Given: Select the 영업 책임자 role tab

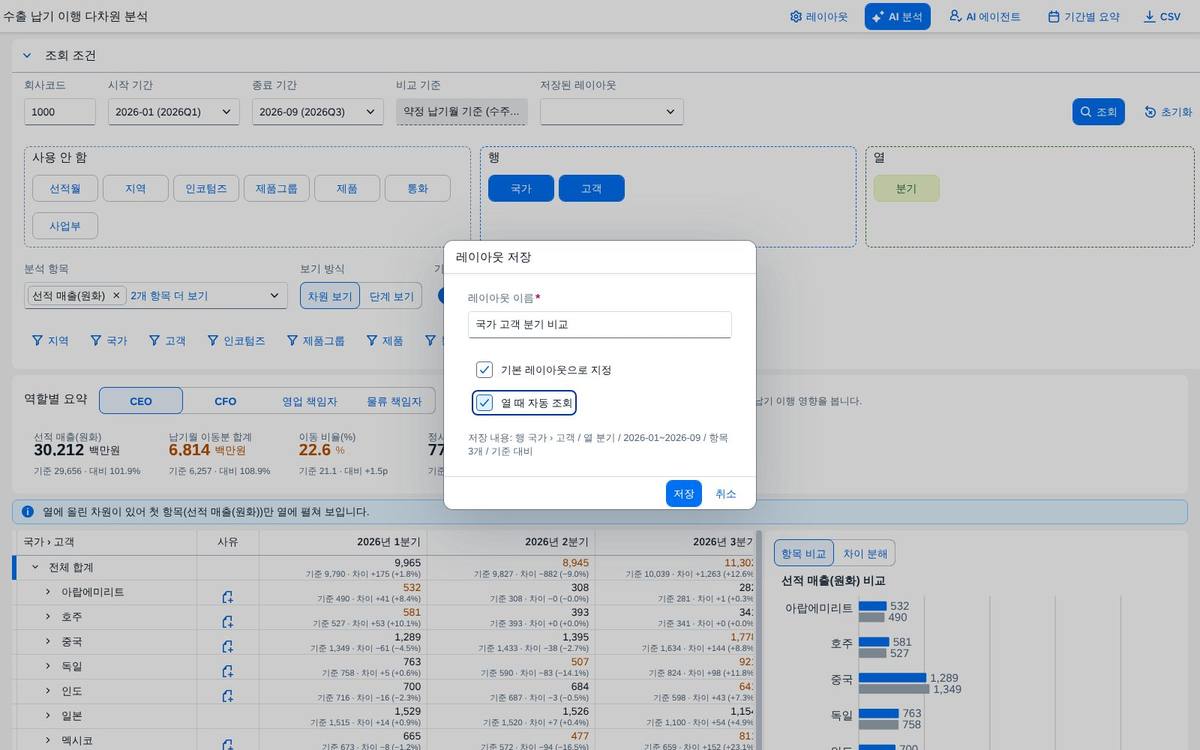Looking at the screenshot, I should click(310, 401).
